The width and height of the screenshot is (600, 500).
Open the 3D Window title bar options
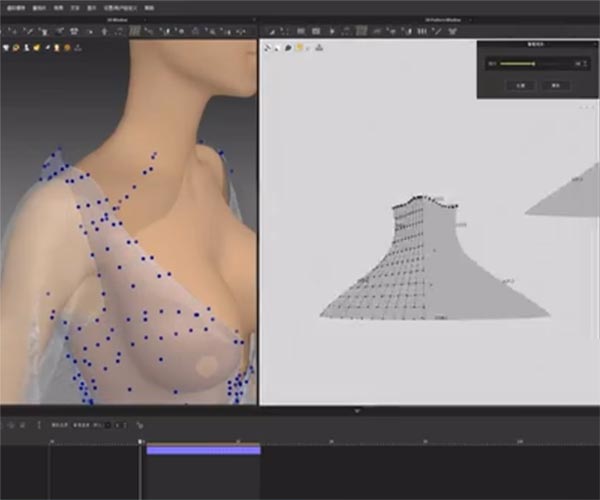[129, 19]
